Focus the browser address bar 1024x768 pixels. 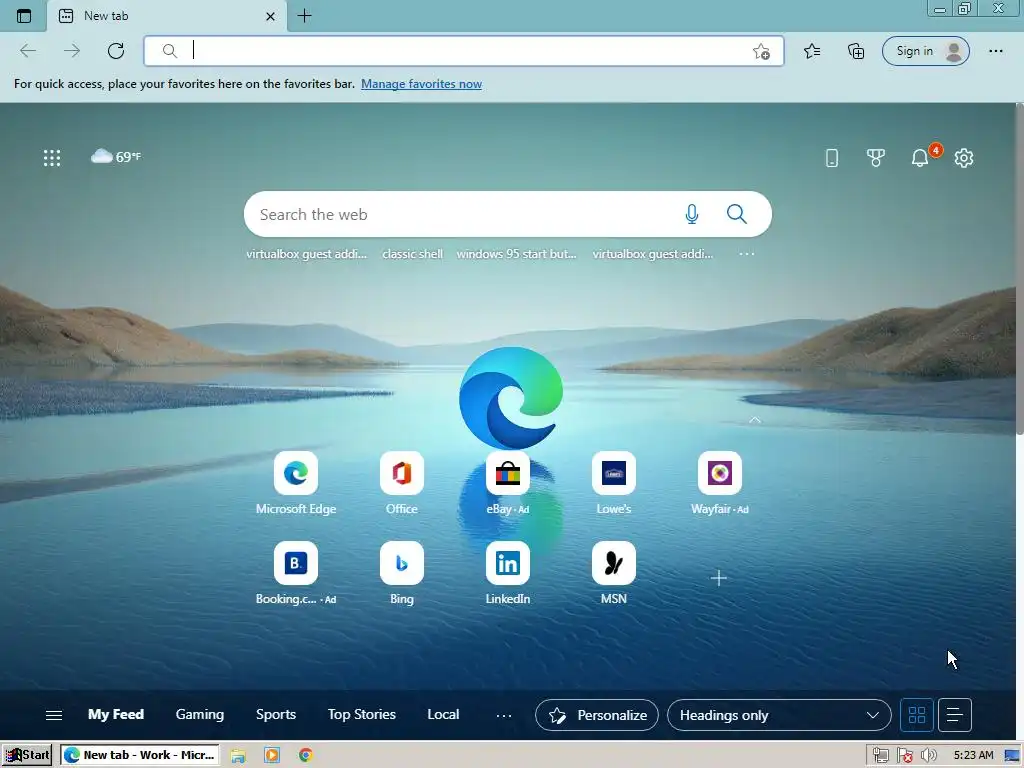[464, 51]
